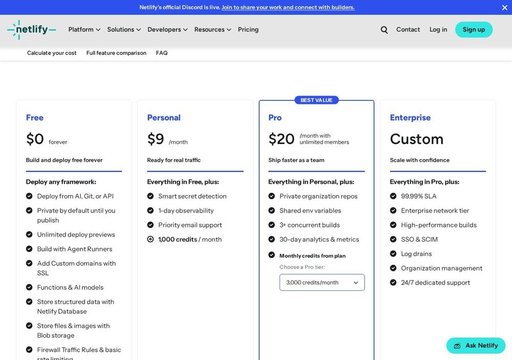Click checkmark icon beside Functions & AI models
The height and width of the screenshot is (360, 512).
[x=29, y=287]
